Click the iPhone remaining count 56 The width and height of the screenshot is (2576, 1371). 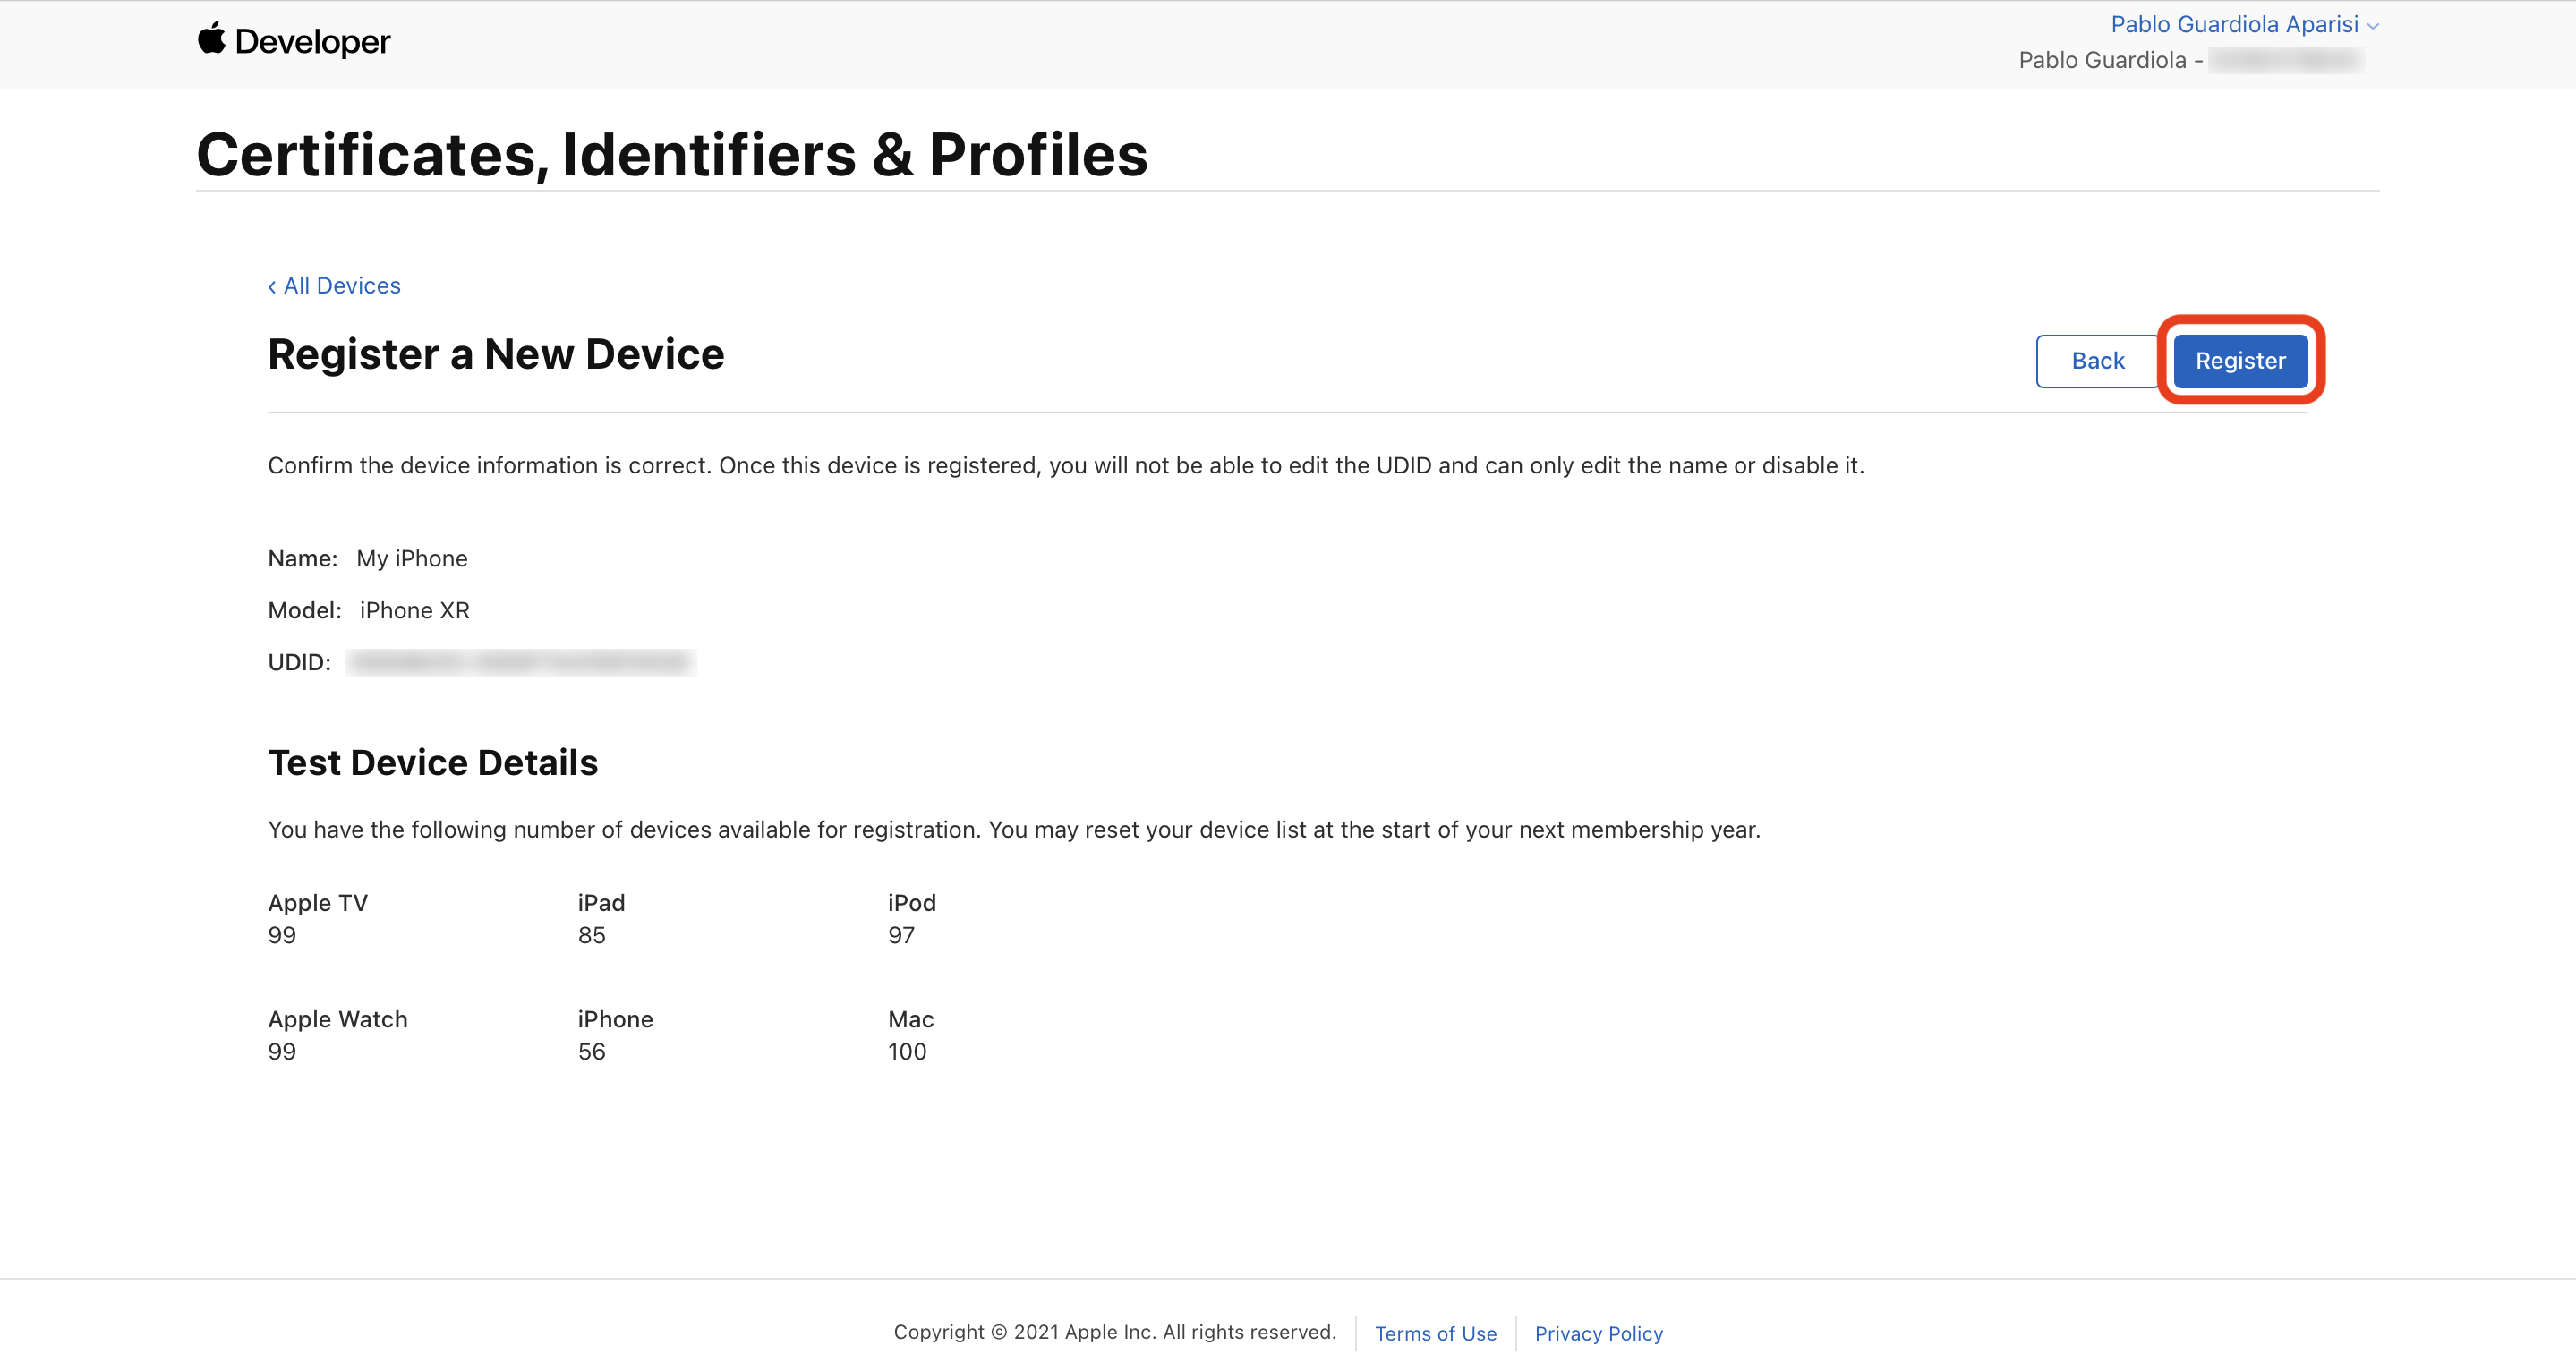coord(591,1051)
